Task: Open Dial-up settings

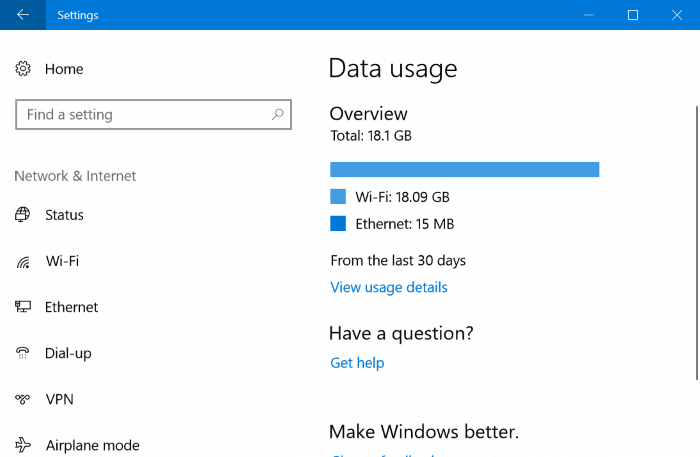Action: tap(68, 353)
